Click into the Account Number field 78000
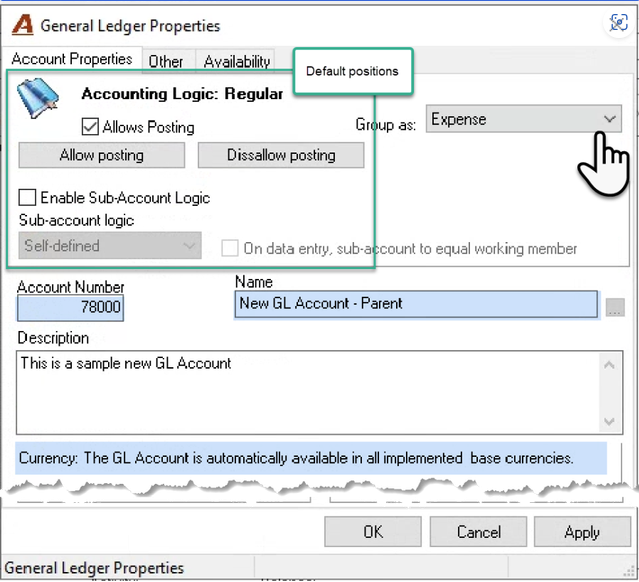 [70, 307]
